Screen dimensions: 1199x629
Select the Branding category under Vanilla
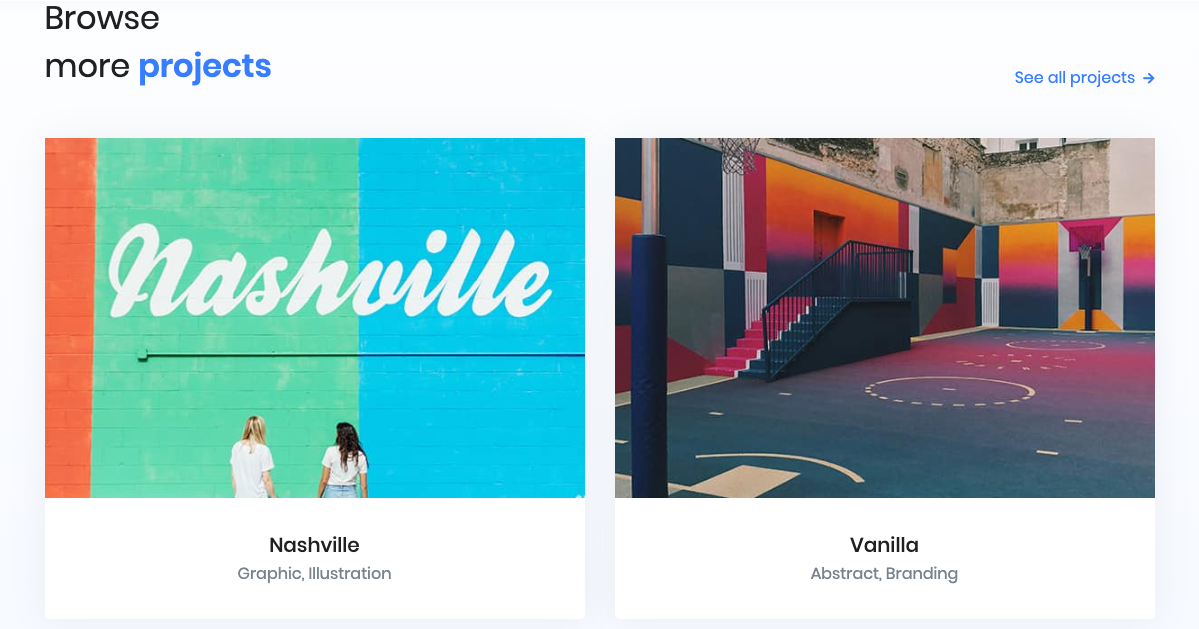pos(921,573)
